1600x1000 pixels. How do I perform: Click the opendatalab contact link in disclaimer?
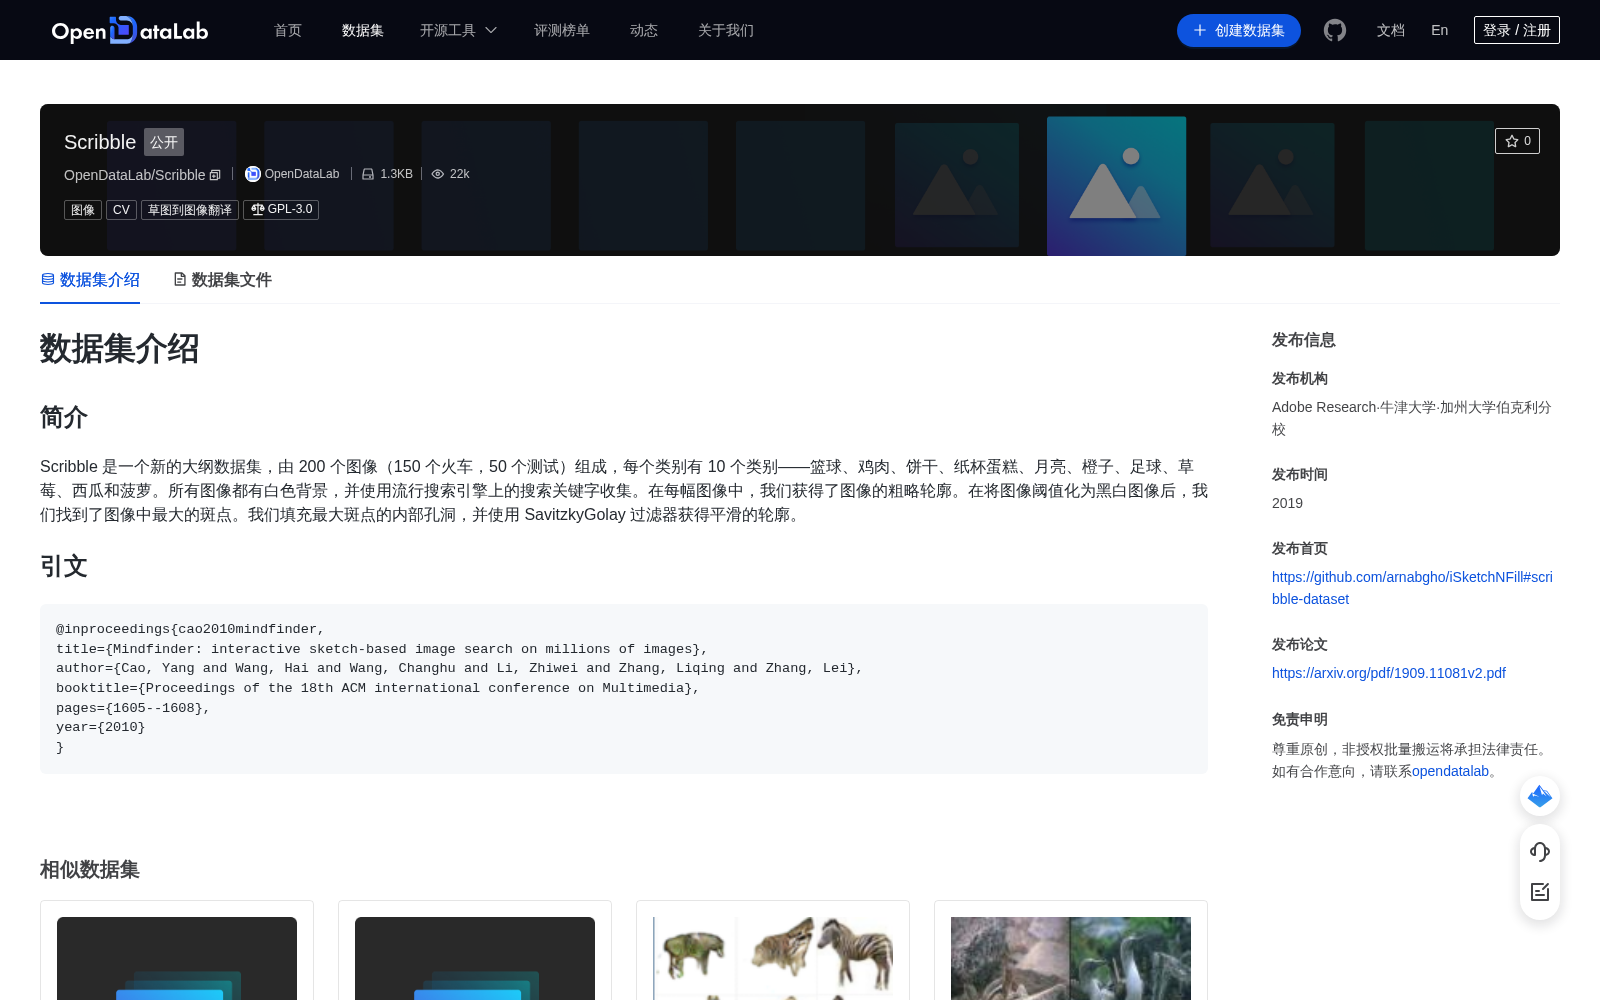(x=1450, y=771)
